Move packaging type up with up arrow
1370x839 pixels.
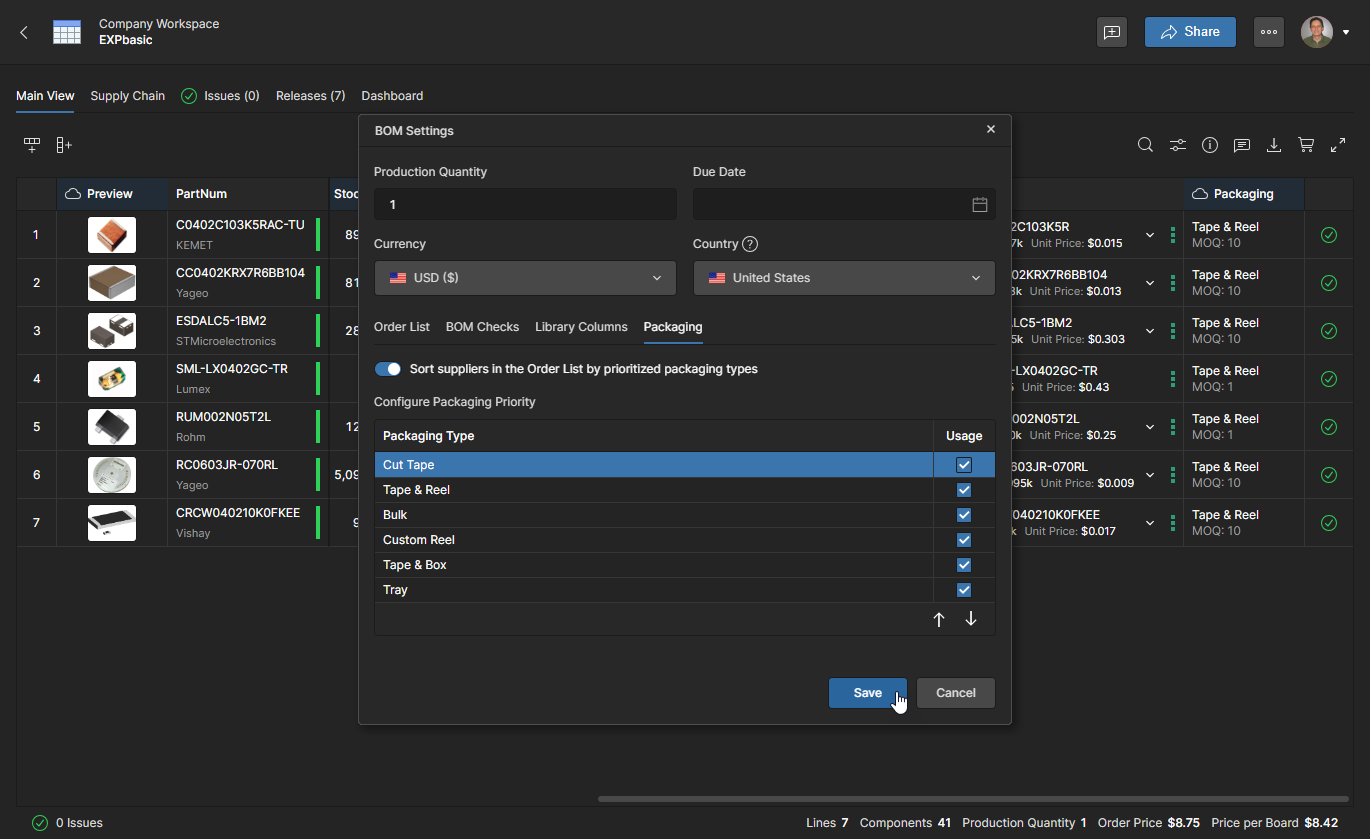[938, 619]
